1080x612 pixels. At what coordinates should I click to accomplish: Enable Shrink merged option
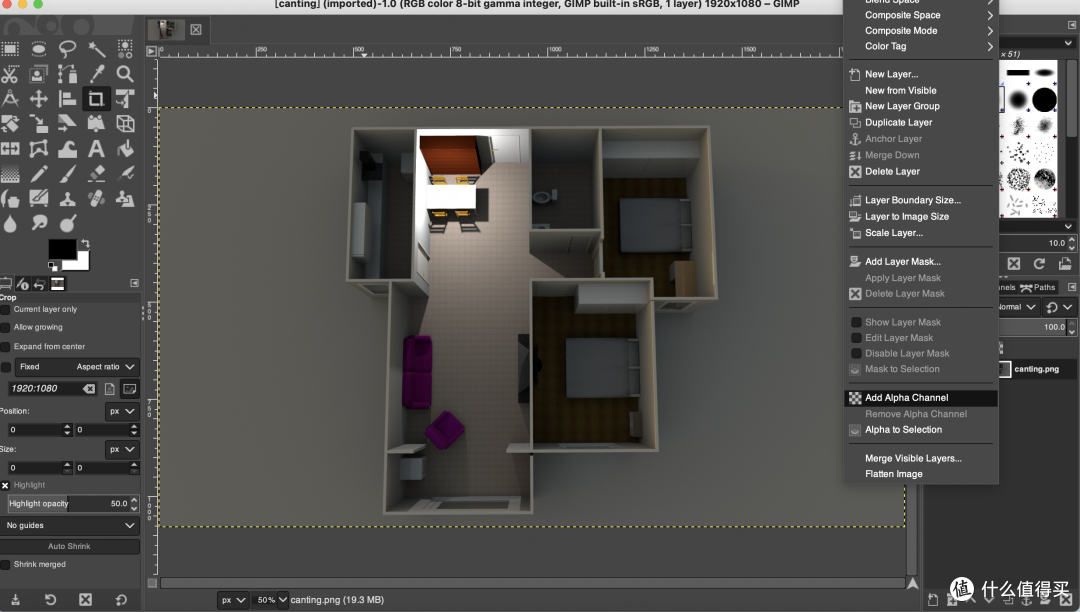coord(6,564)
